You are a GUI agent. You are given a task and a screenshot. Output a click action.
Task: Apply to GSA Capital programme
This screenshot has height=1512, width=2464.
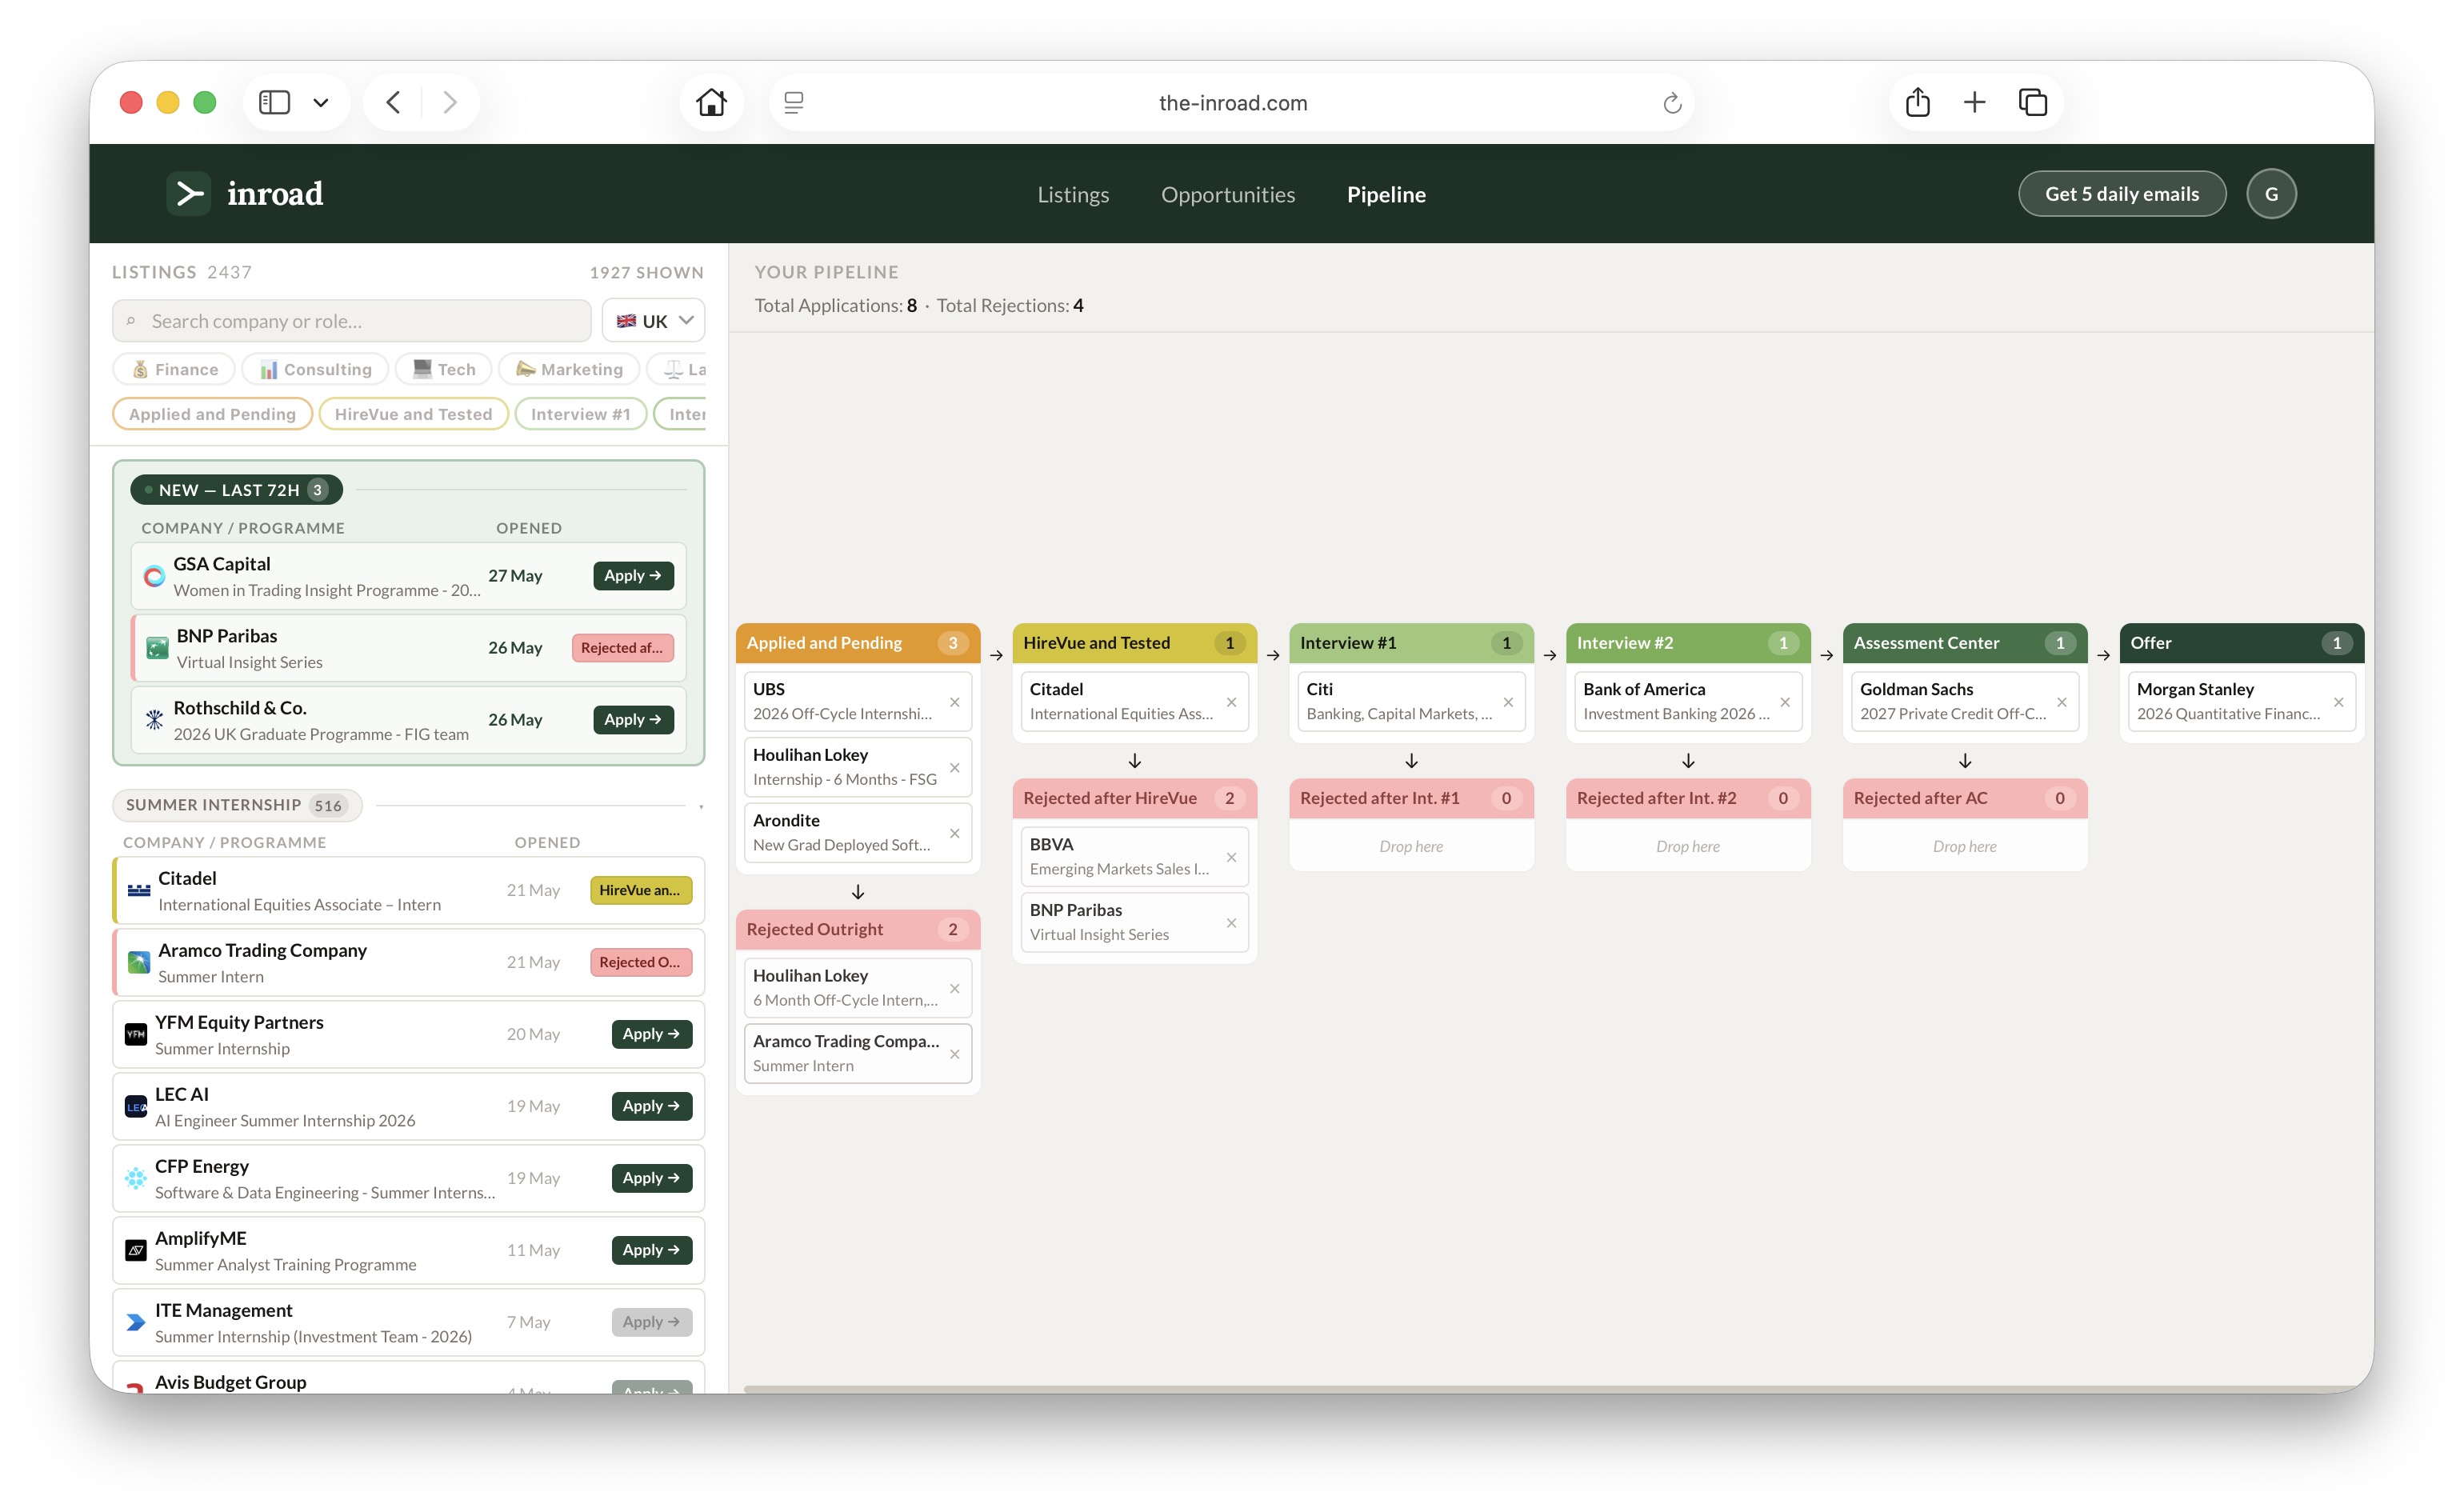click(x=633, y=576)
